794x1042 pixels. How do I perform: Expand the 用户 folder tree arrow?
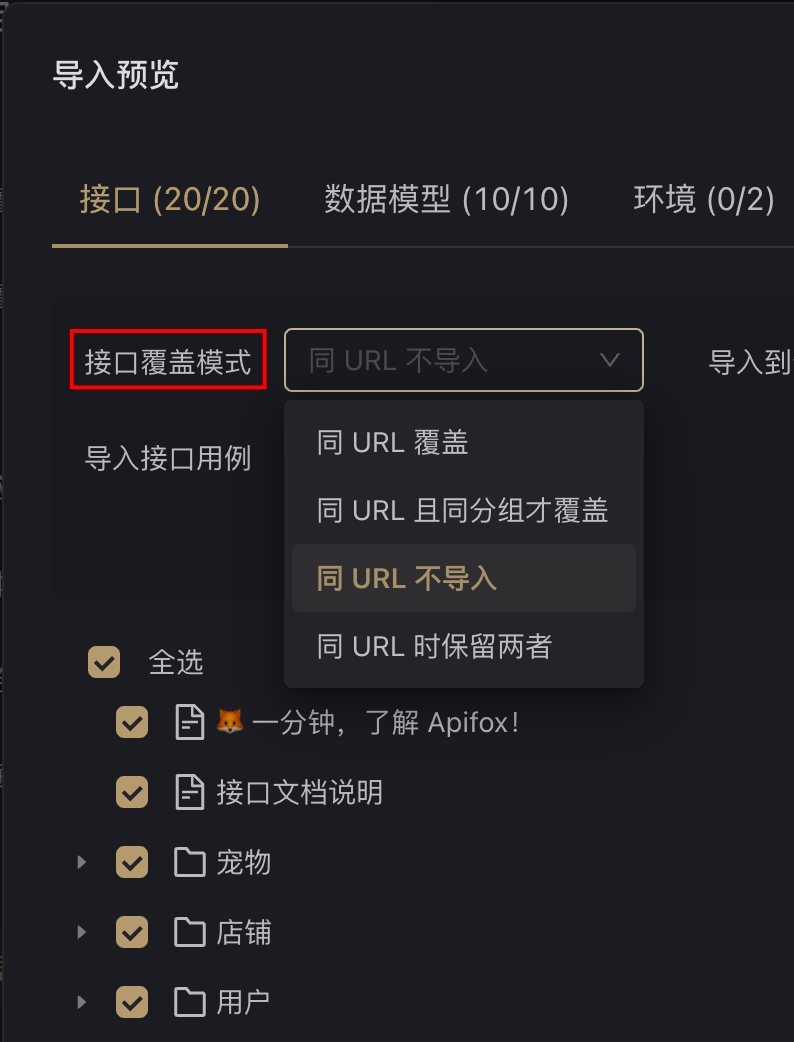tap(82, 1002)
